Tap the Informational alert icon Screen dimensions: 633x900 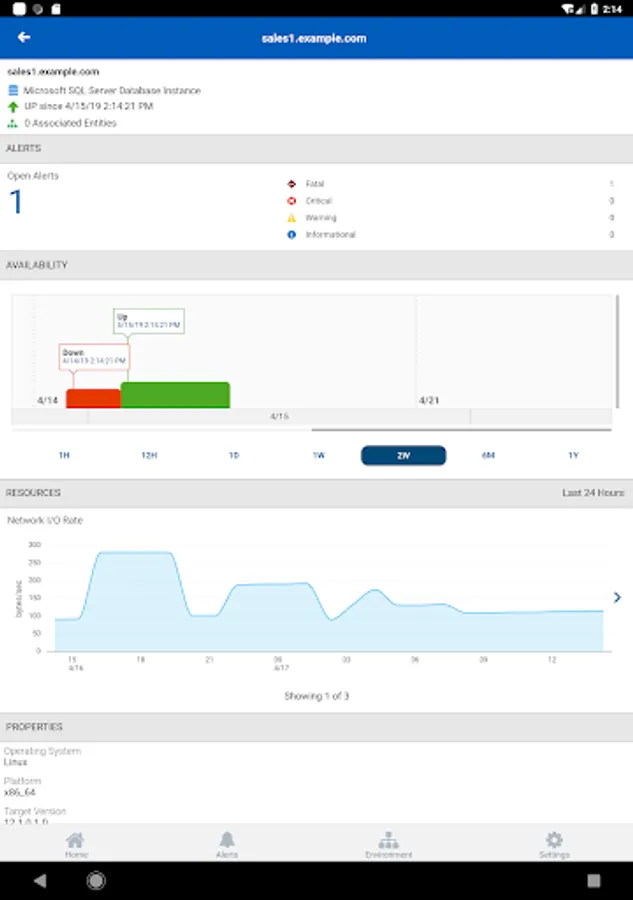pos(292,234)
